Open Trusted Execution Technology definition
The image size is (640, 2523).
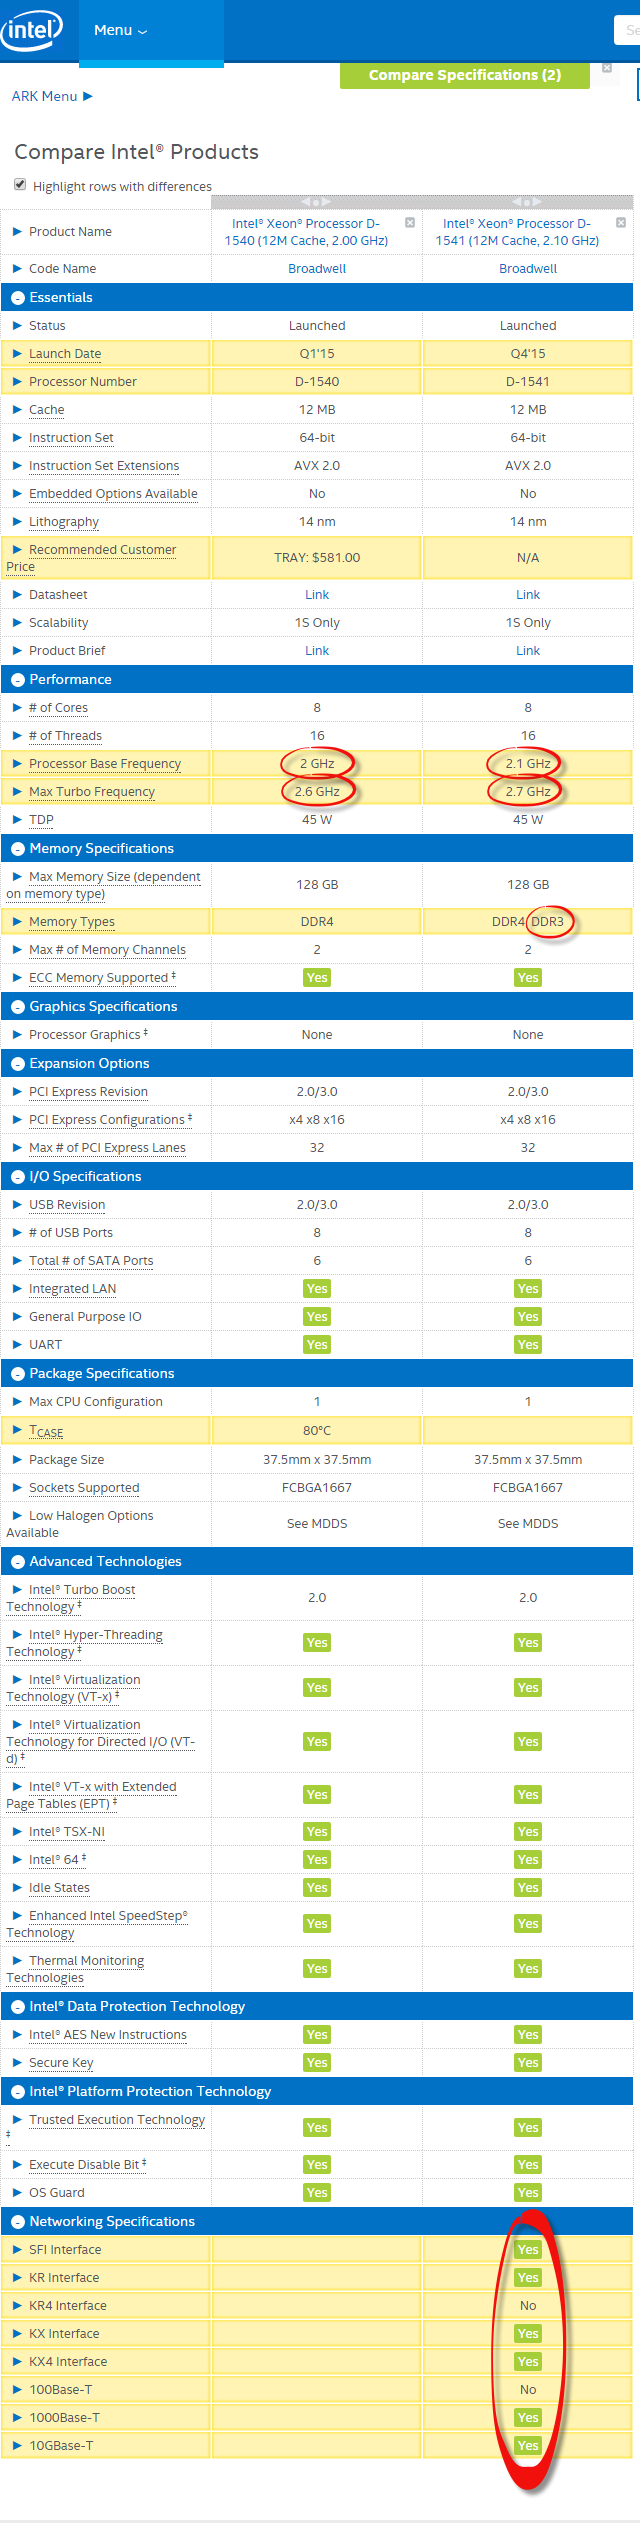pos(117,2120)
